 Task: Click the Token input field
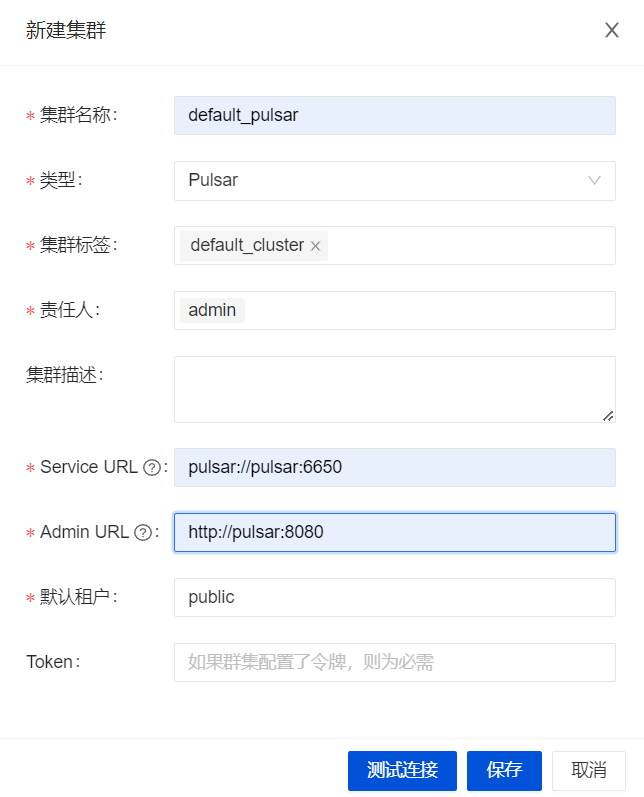click(x=394, y=662)
